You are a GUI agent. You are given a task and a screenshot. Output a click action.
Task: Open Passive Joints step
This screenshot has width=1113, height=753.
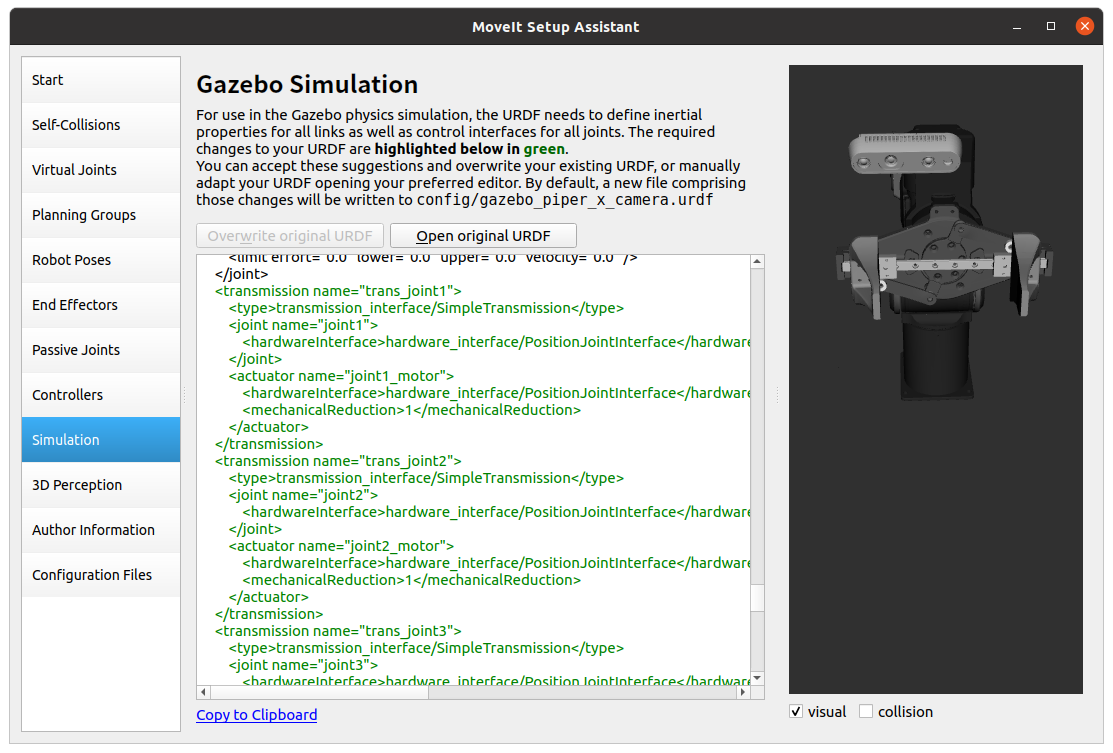101,350
